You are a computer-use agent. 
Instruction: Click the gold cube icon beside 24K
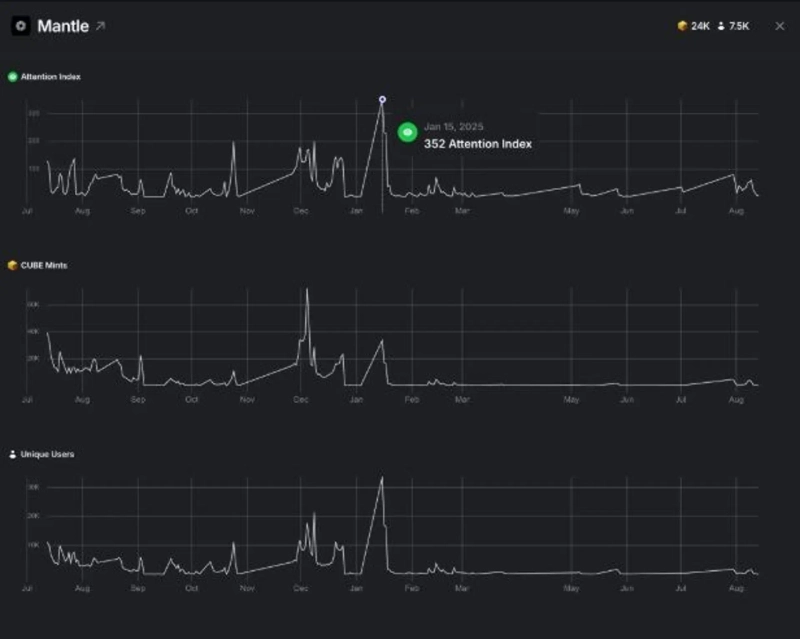tap(682, 26)
